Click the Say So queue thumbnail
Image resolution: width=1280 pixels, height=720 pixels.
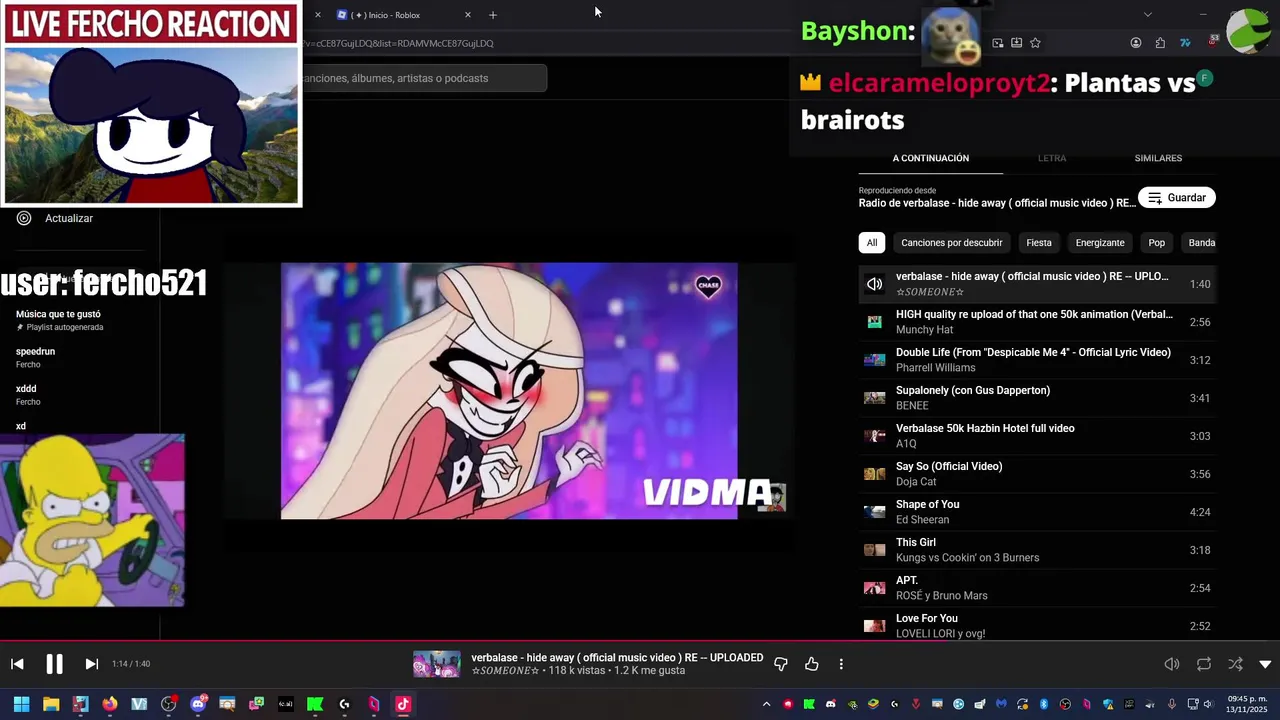pyautogui.click(x=874, y=474)
